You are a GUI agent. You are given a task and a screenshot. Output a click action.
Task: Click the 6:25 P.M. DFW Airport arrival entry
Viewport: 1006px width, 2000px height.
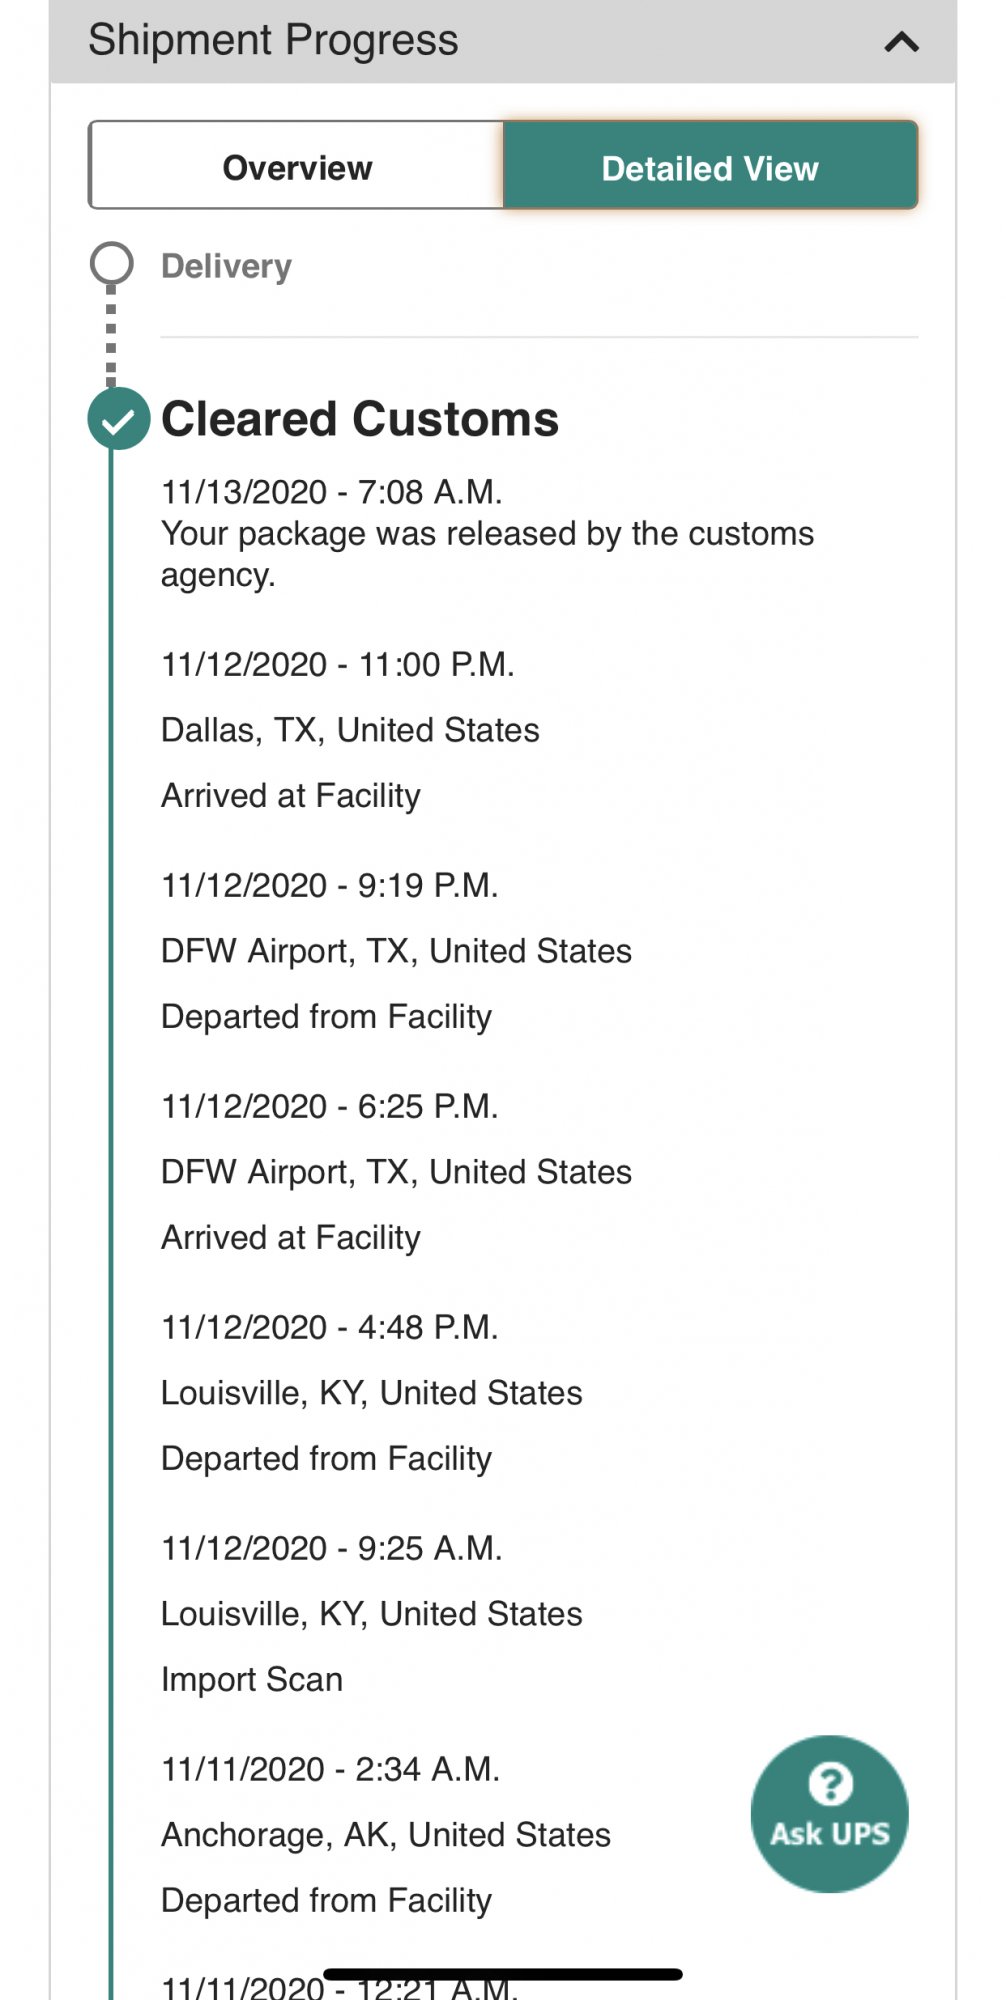point(396,1172)
